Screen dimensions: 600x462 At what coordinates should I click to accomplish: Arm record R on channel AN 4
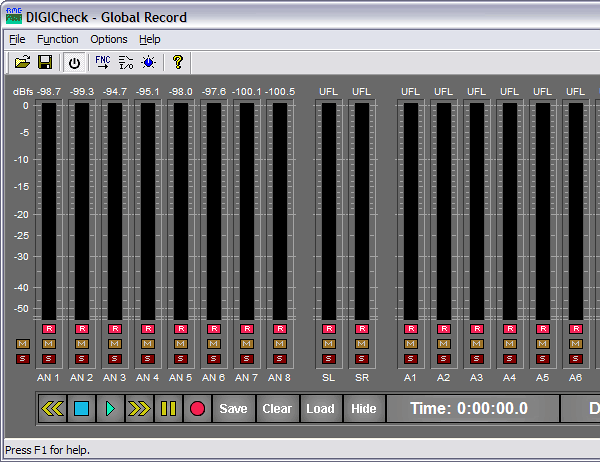point(148,329)
